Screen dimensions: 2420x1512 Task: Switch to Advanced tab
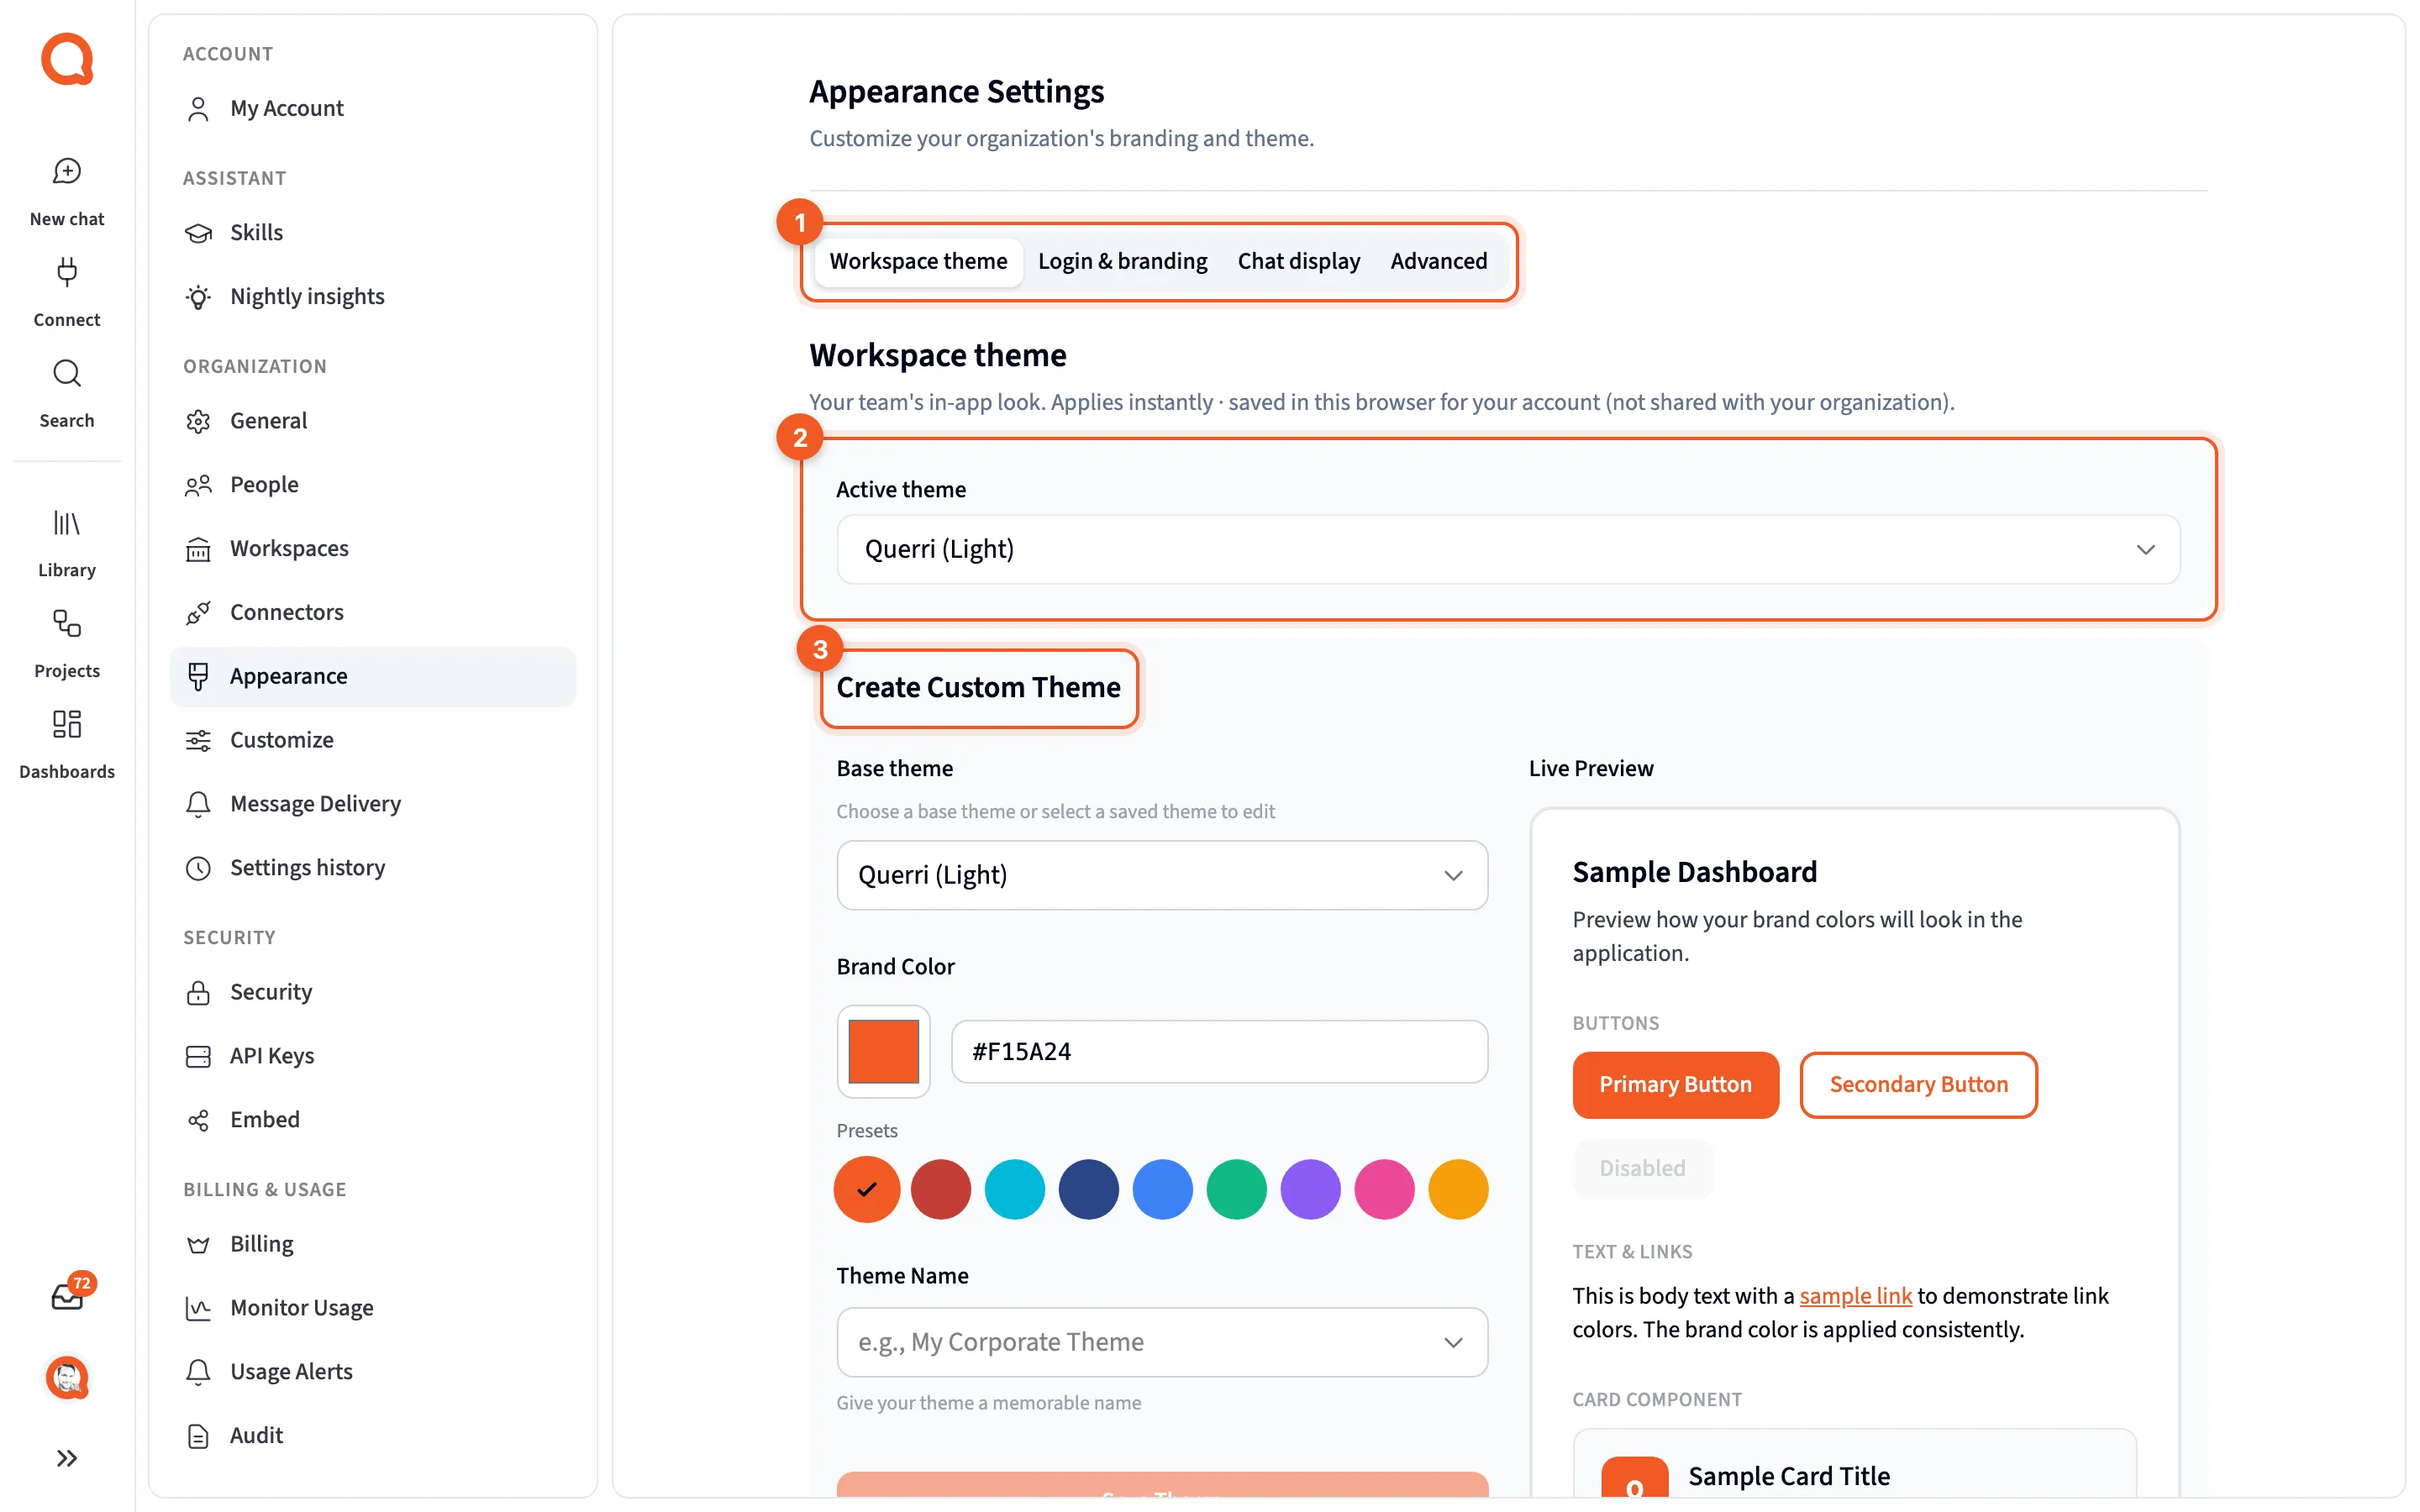(x=1438, y=261)
